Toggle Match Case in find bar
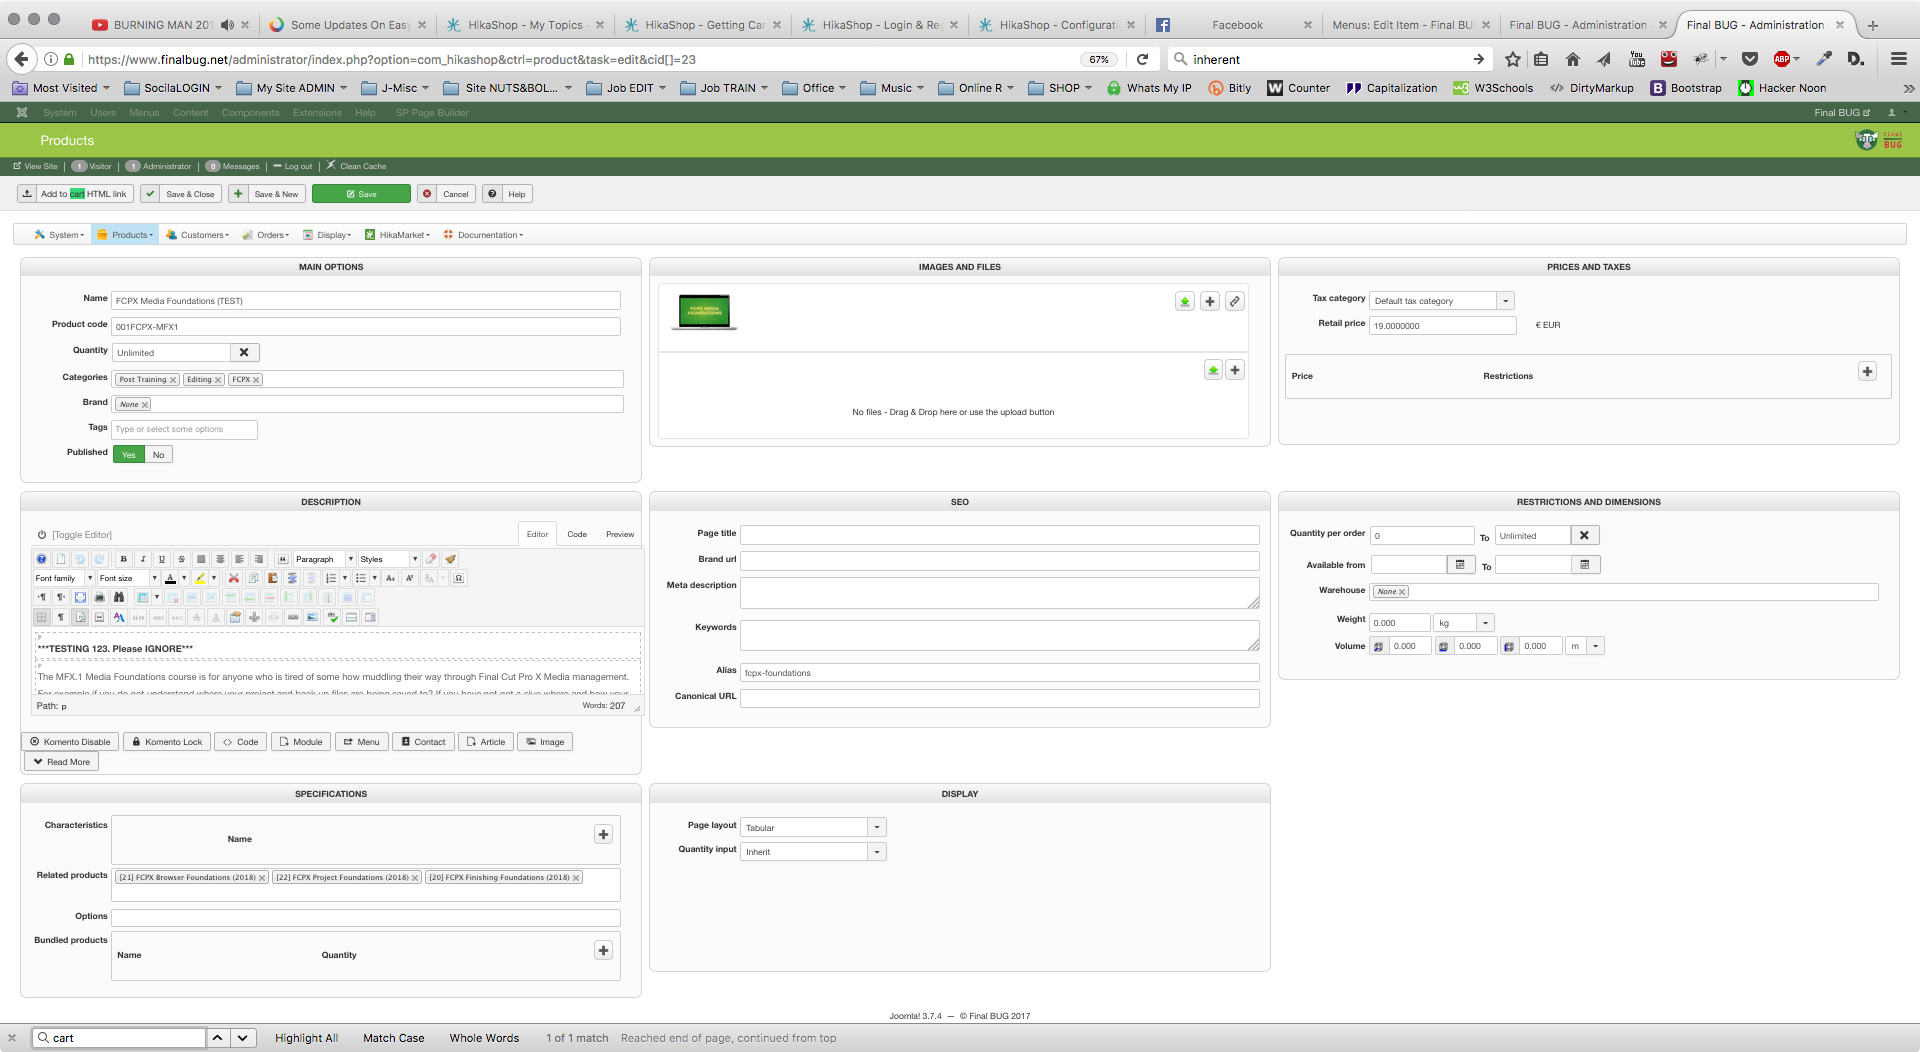This screenshot has height=1052, width=1920. 394,1038
